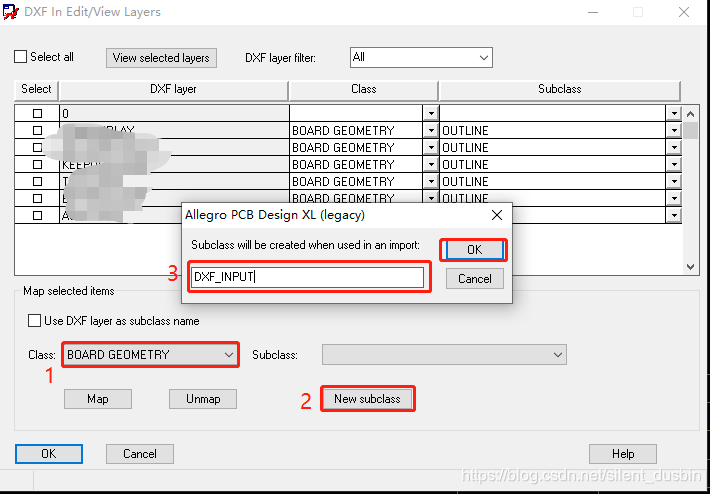Tick the Select all checkbox
Screen dimensions: 710x494
20,57
